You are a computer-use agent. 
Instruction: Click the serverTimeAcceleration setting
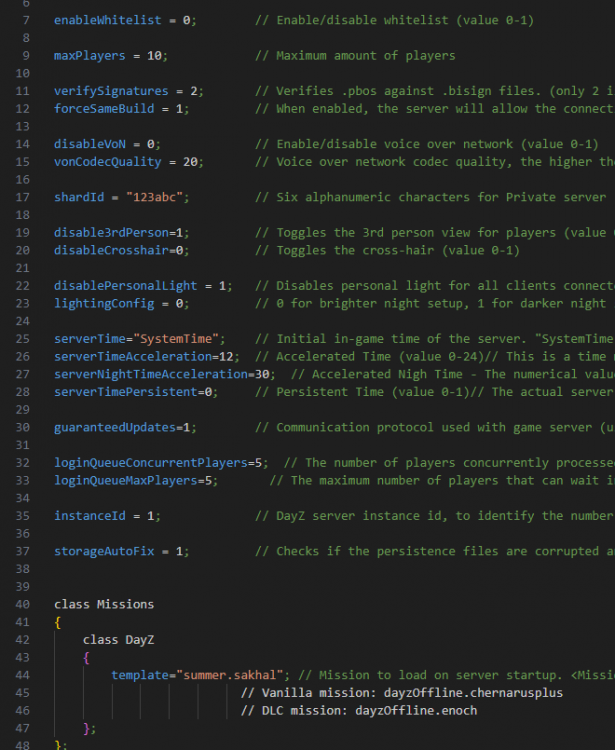(x=132, y=356)
